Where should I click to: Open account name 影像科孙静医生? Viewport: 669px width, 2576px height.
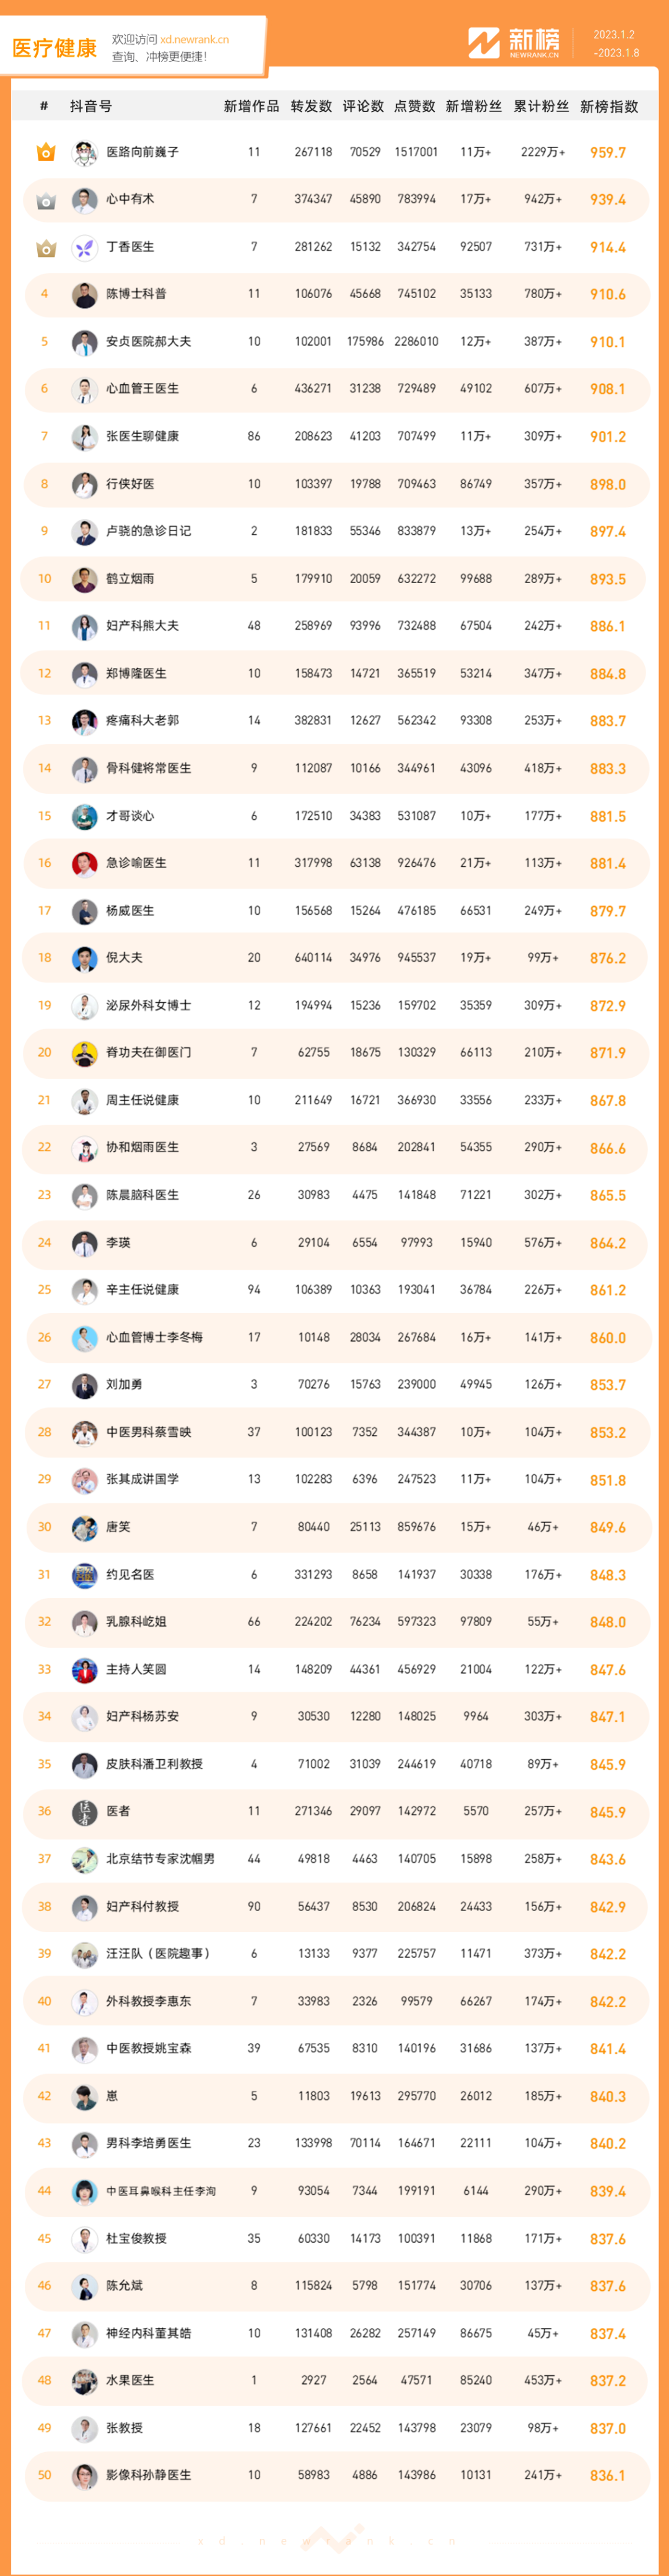pyautogui.click(x=148, y=2475)
